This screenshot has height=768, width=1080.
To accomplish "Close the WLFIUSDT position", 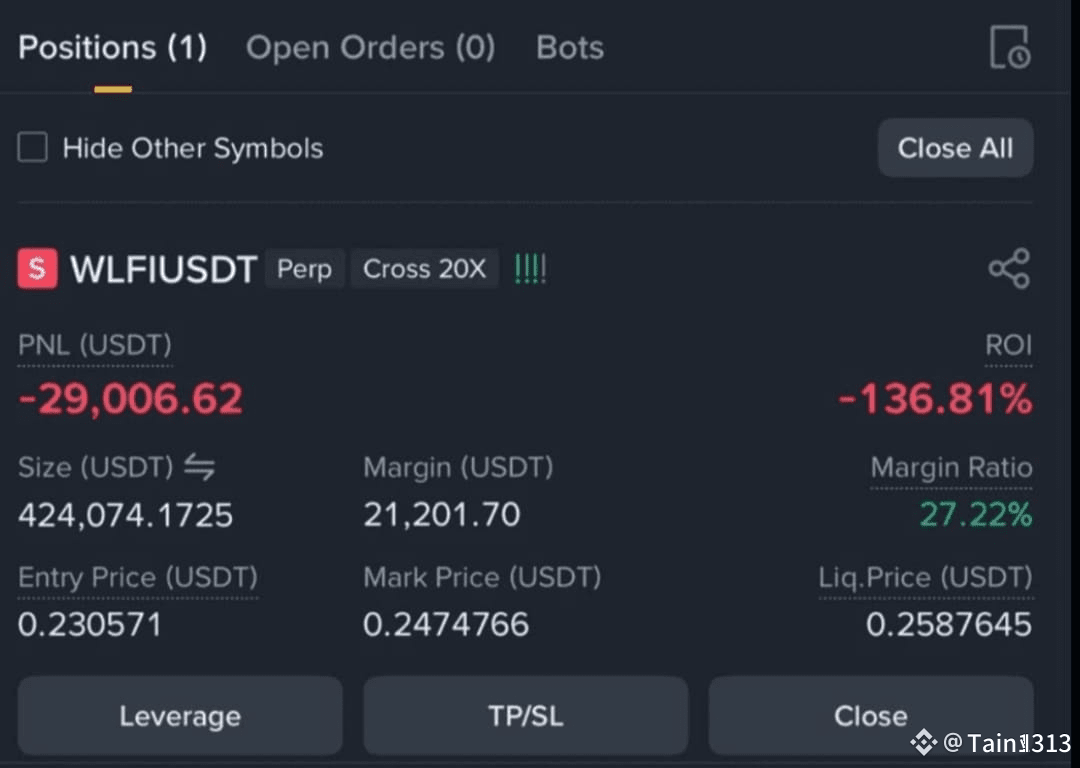I will [871, 716].
